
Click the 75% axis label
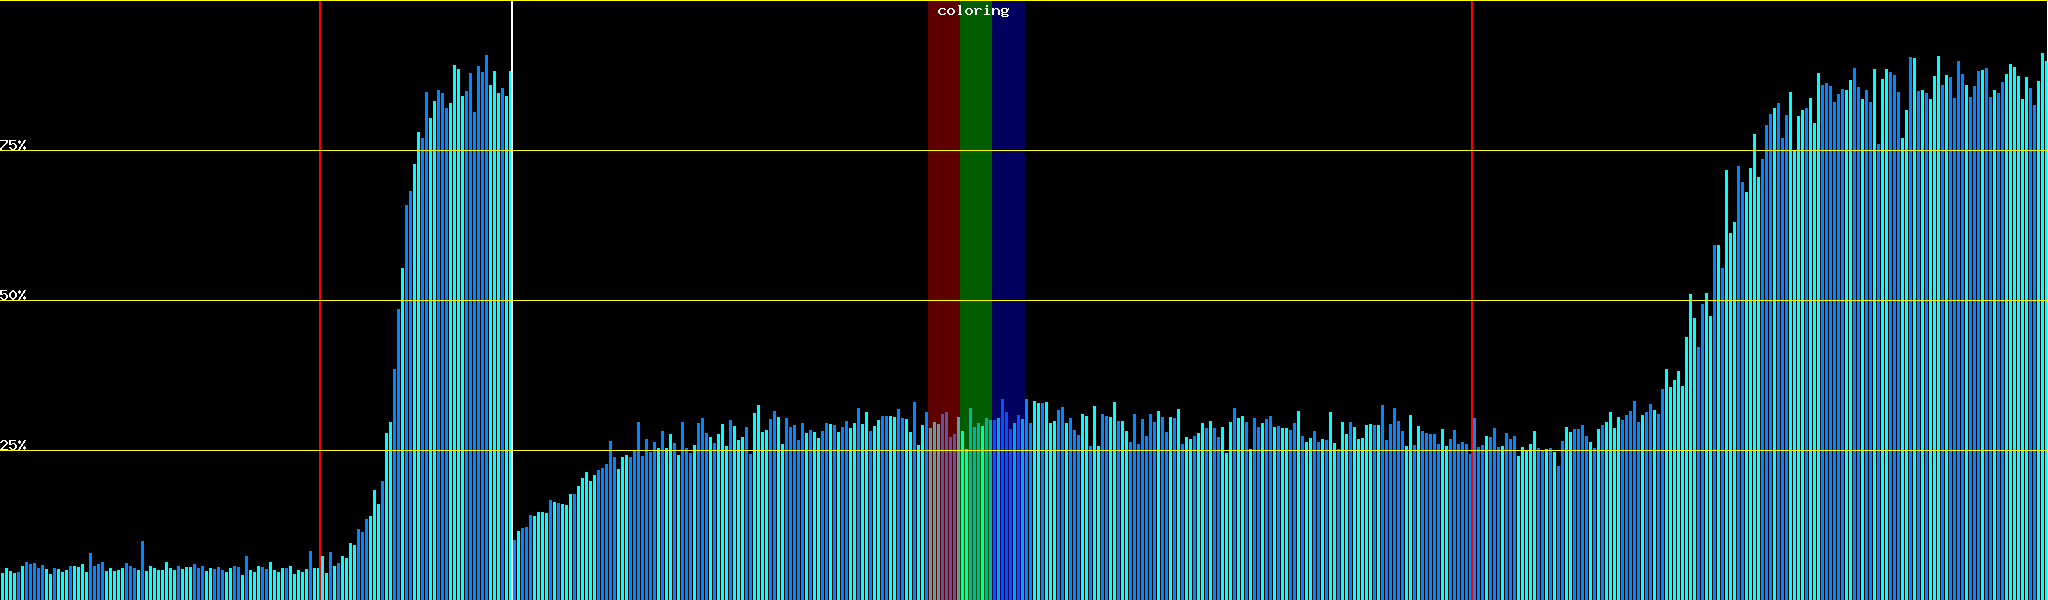tap(13, 145)
